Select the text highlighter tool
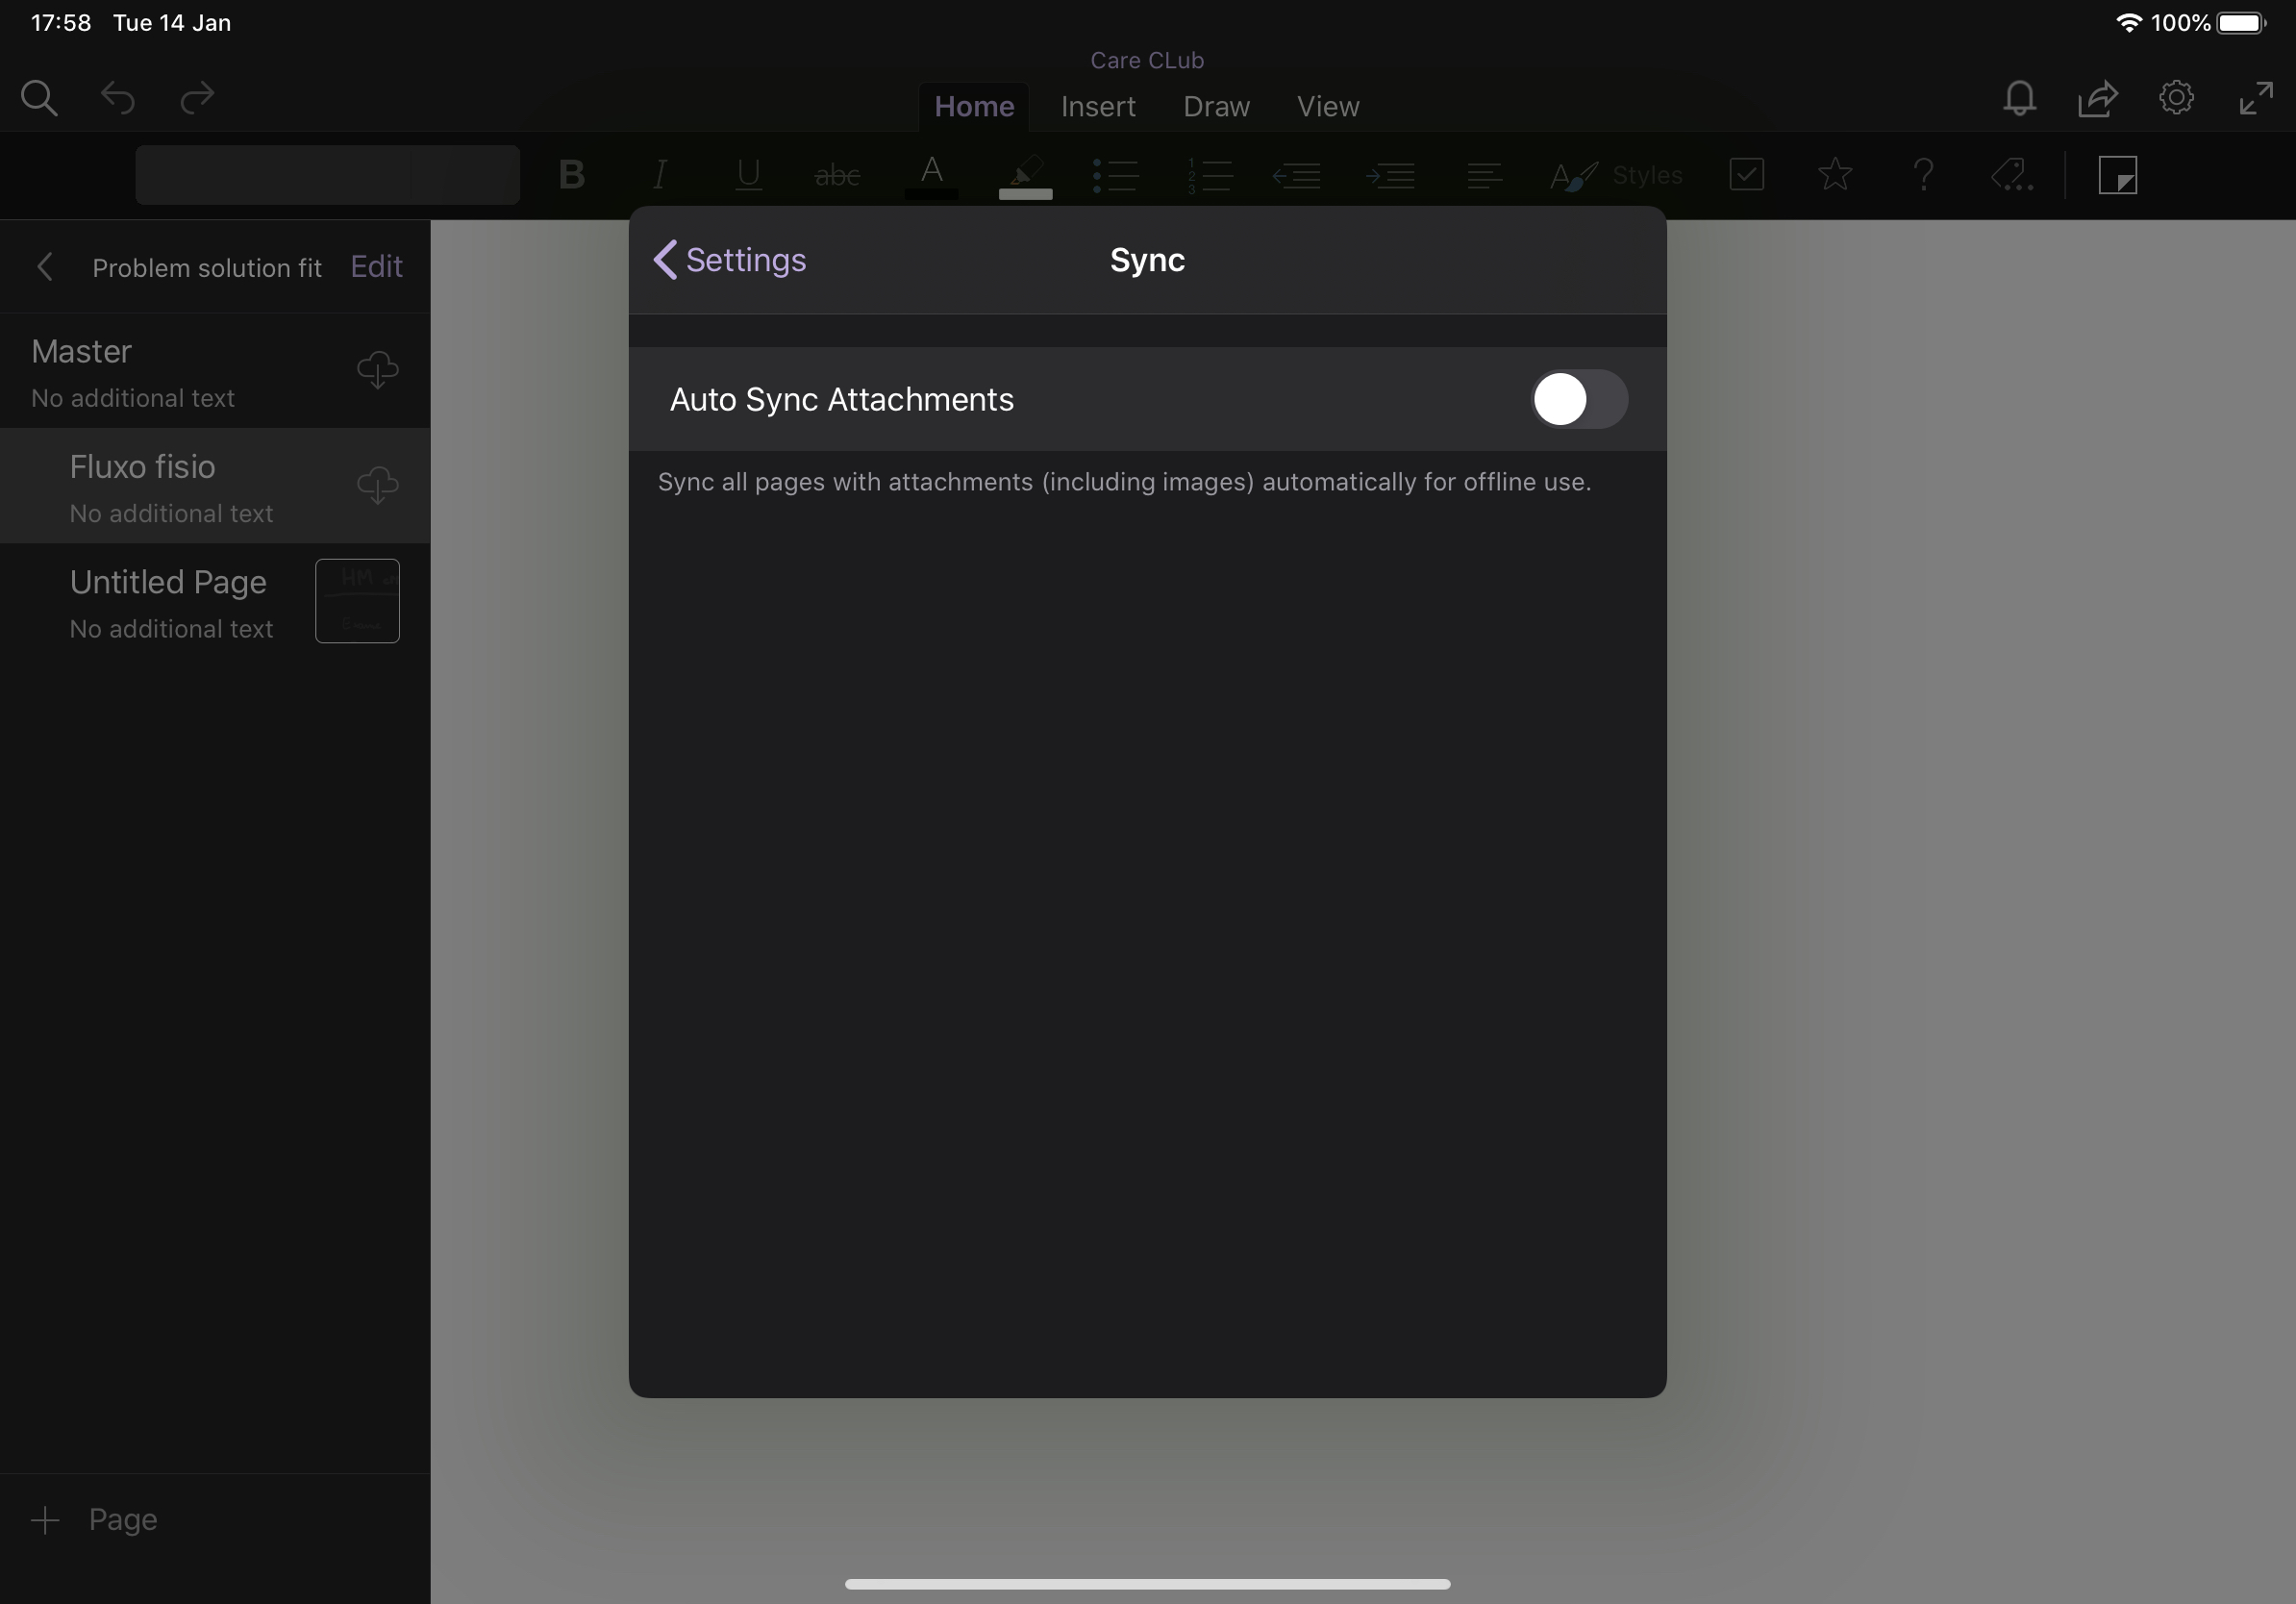 tap(1025, 176)
